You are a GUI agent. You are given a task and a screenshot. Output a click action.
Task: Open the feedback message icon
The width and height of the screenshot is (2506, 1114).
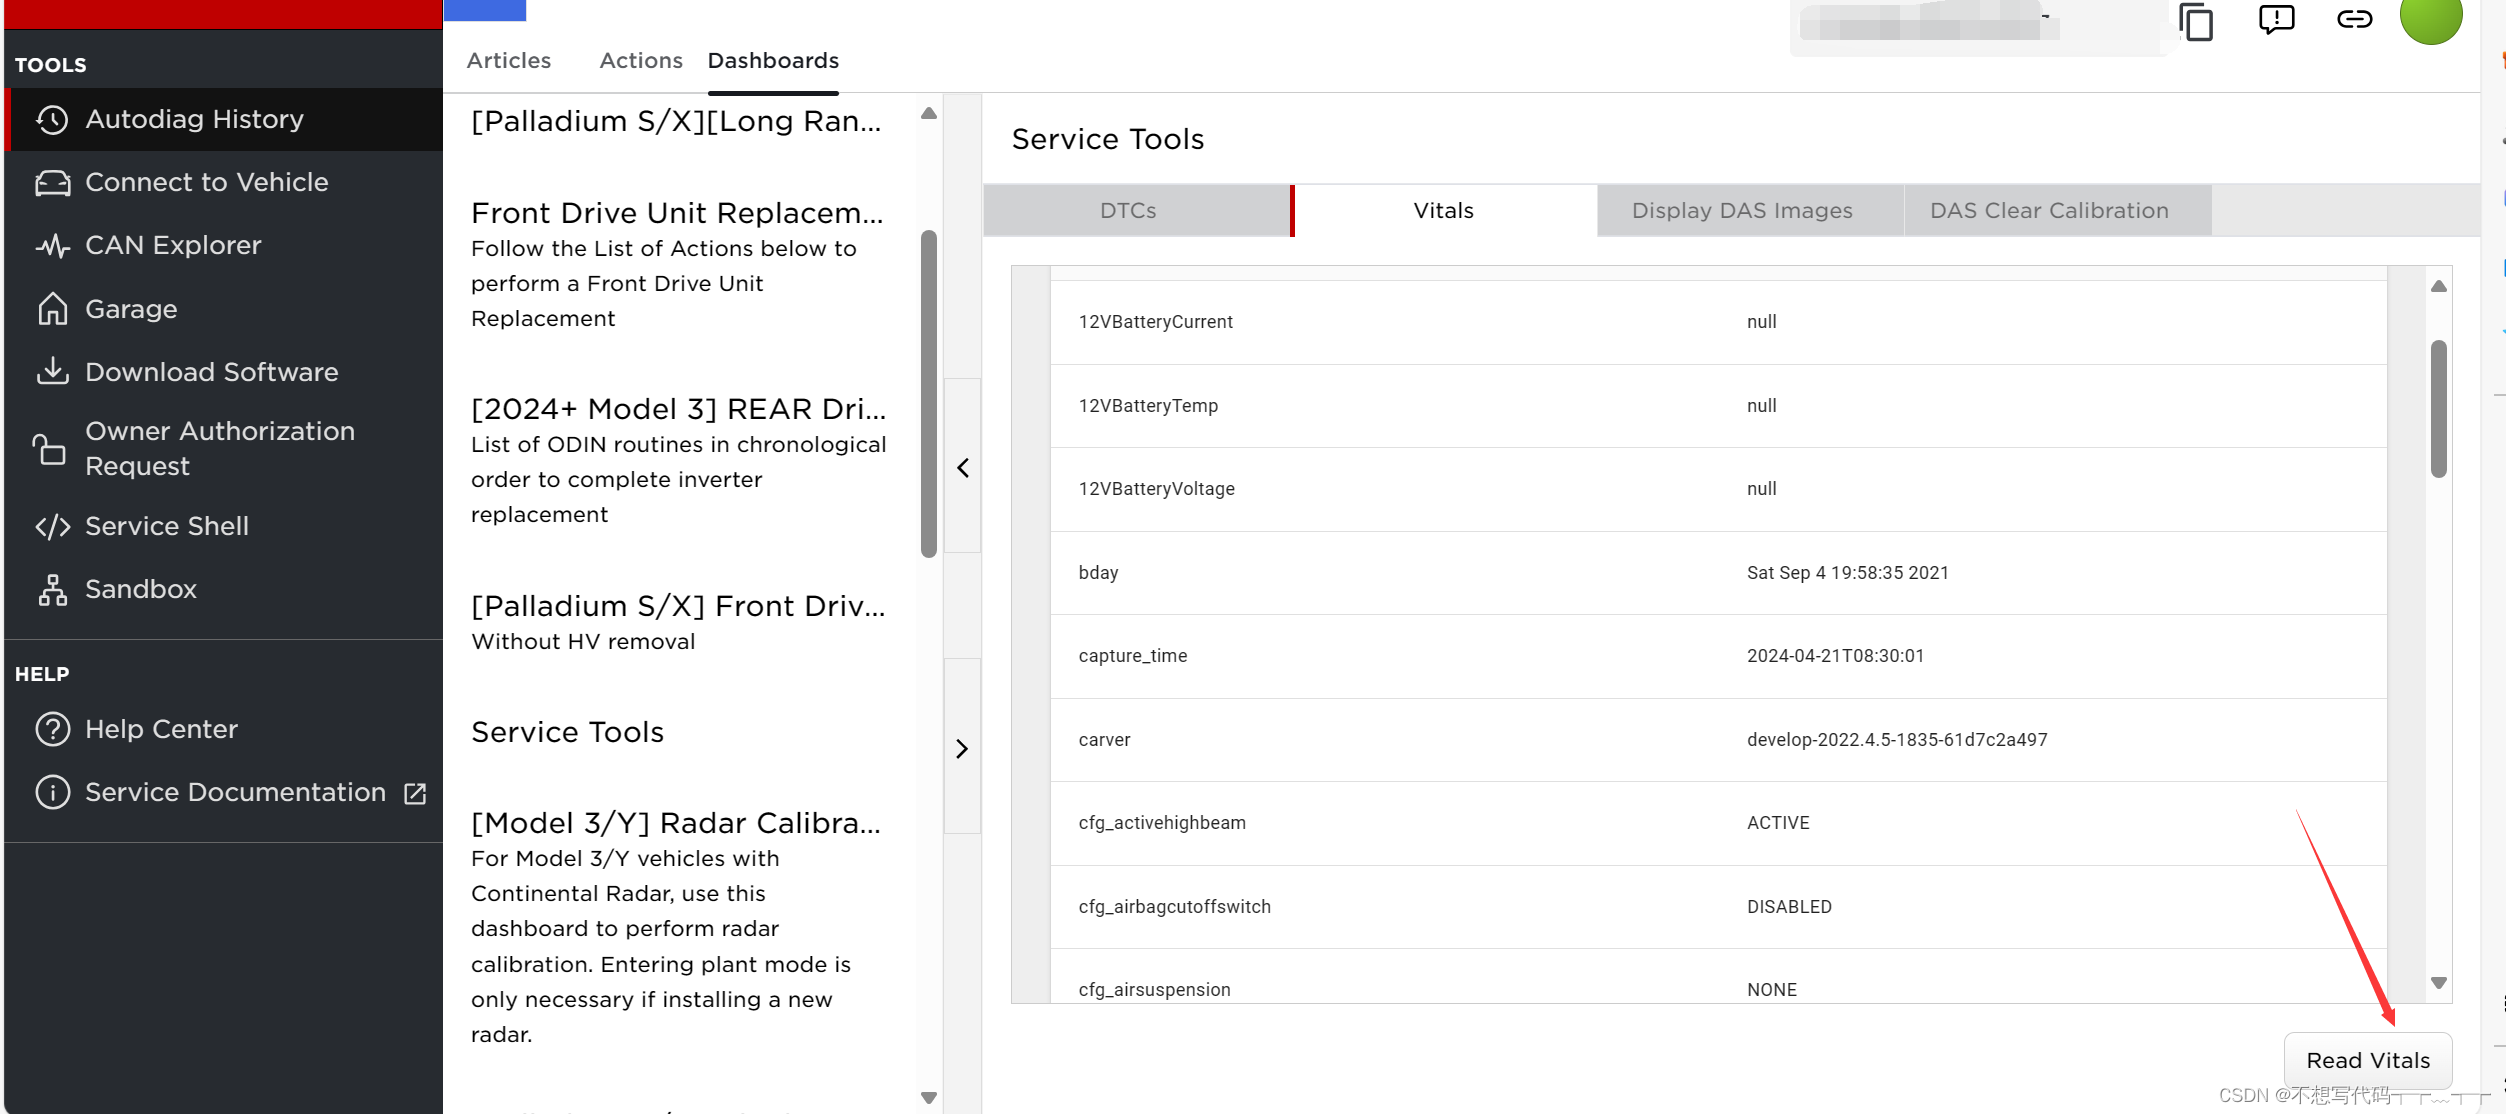pyautogui.click(x=2276, y=19)
